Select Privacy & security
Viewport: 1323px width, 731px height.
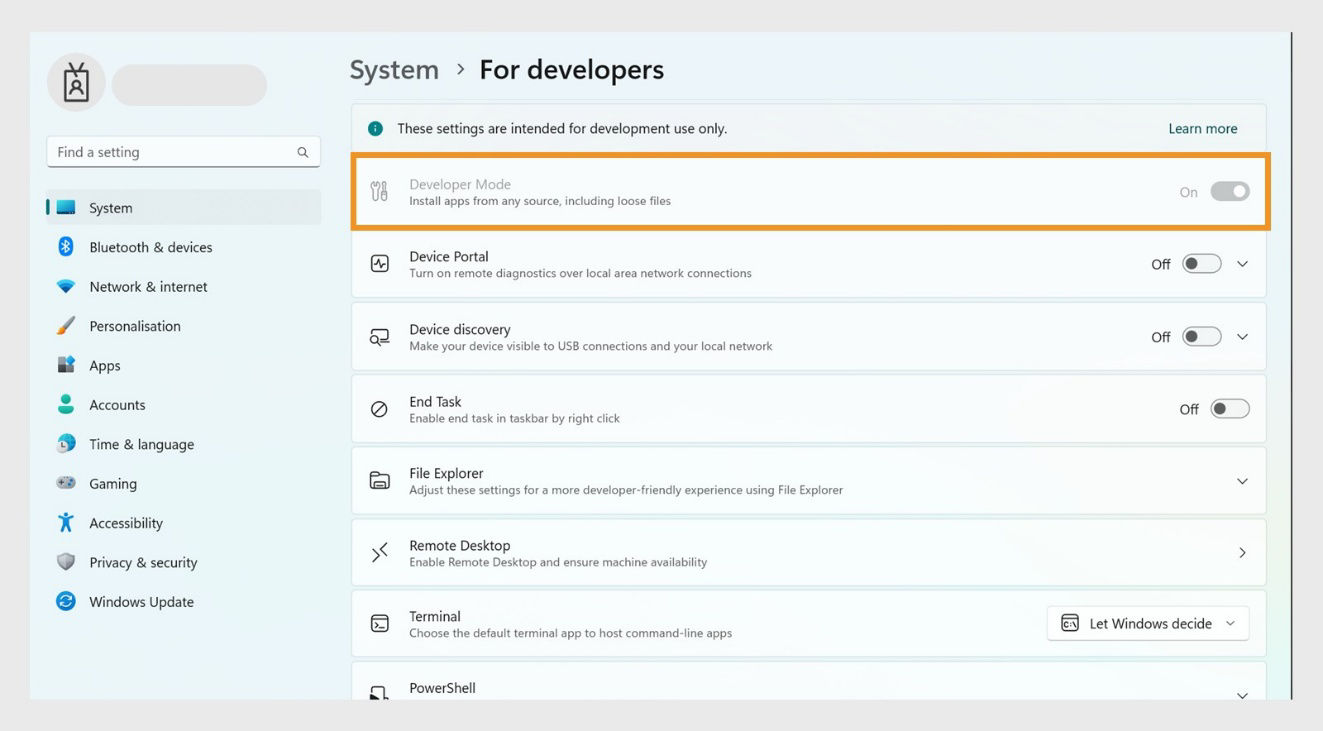[x=184, y=562]
